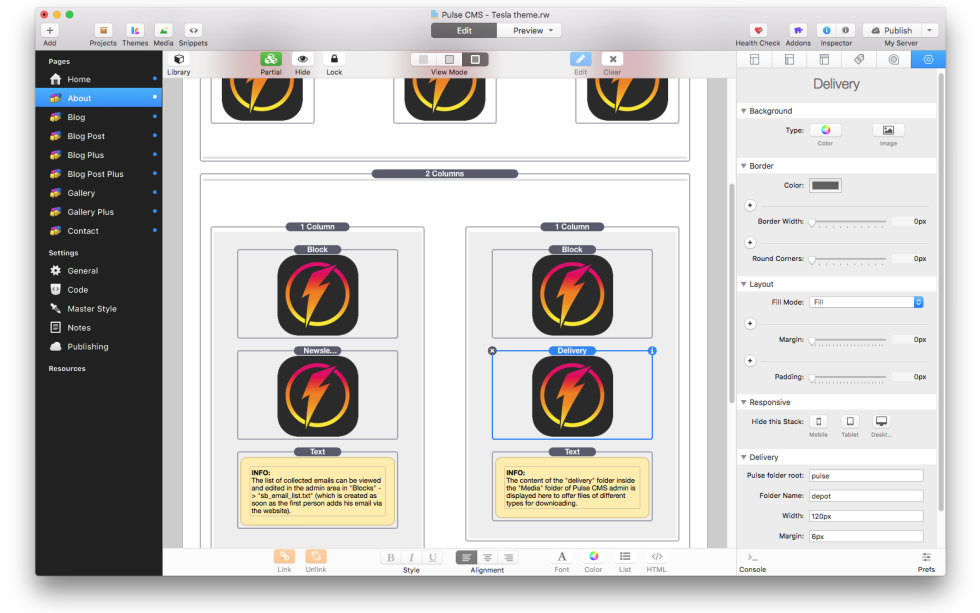This screenshot has width=980, height=613.
Task: Choose Image background type icon
Action: pyautogui.click(x=888, y=130)
